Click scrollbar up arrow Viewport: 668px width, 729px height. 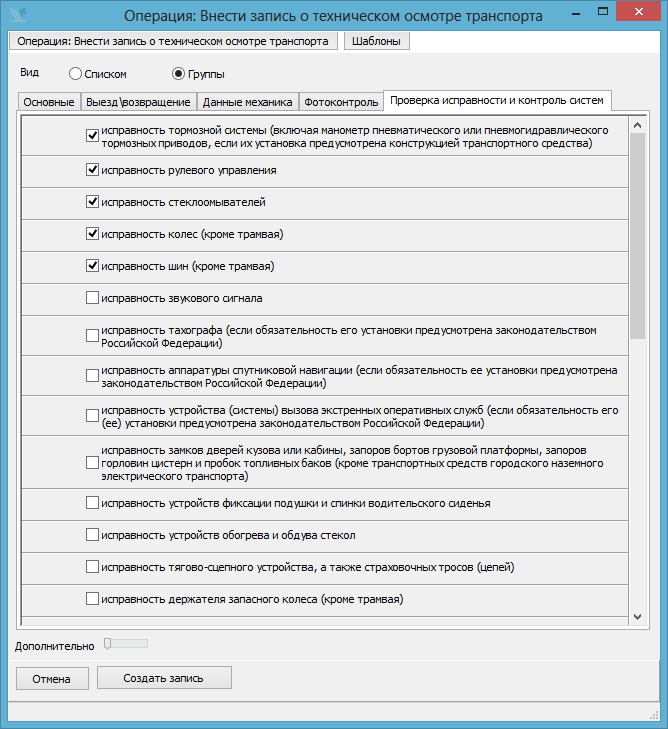(637, 125)
